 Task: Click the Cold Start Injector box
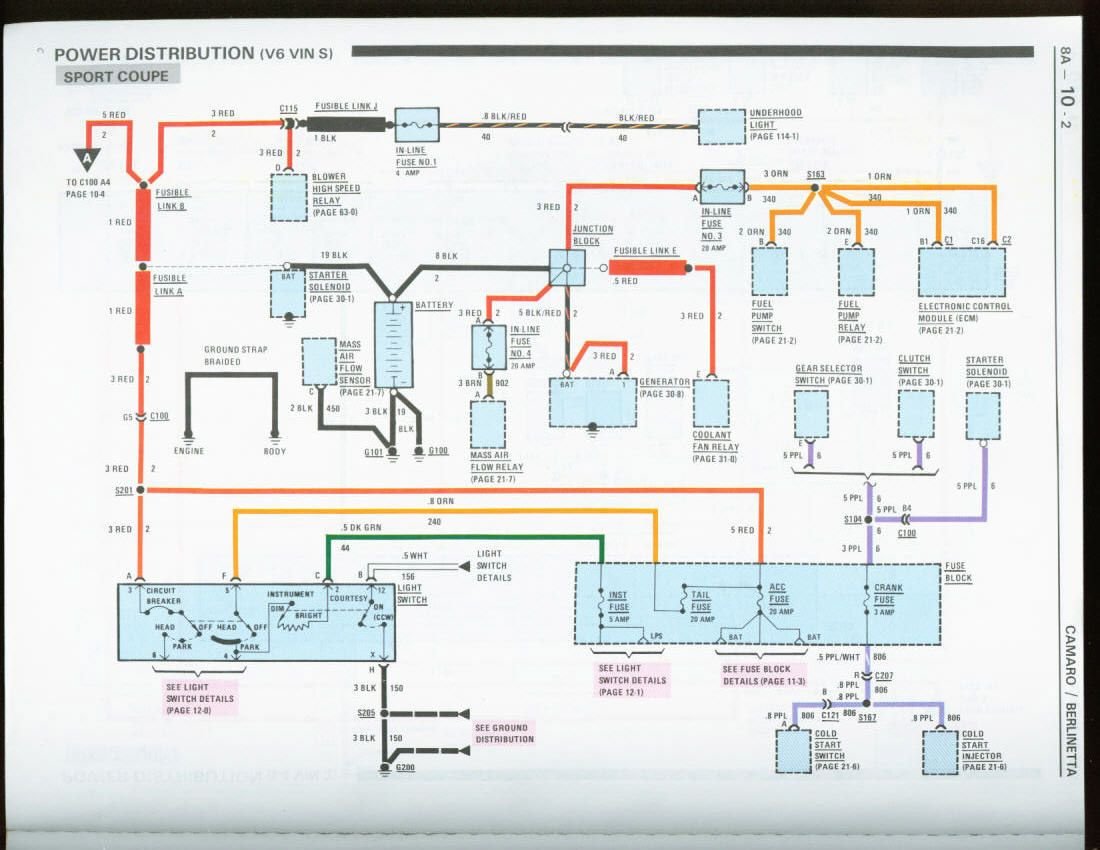[x=940, y=752]
